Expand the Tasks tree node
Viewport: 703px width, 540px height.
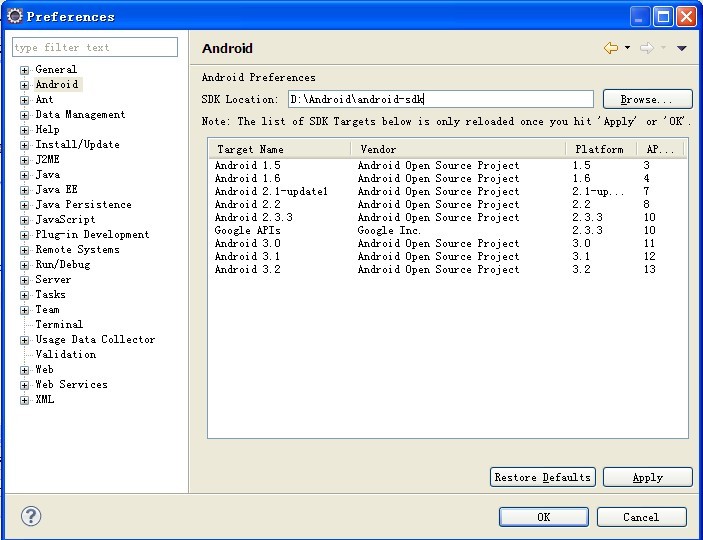(24, 295)
